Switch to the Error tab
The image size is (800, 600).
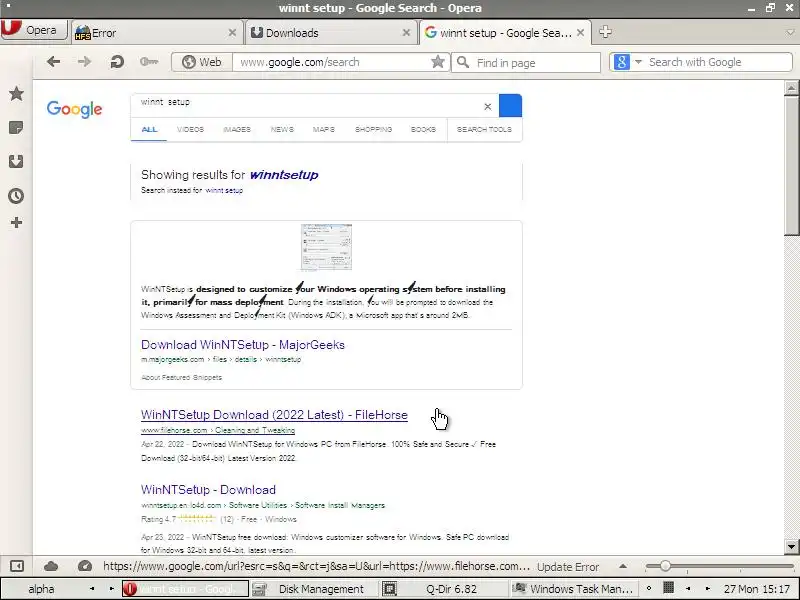156,33
